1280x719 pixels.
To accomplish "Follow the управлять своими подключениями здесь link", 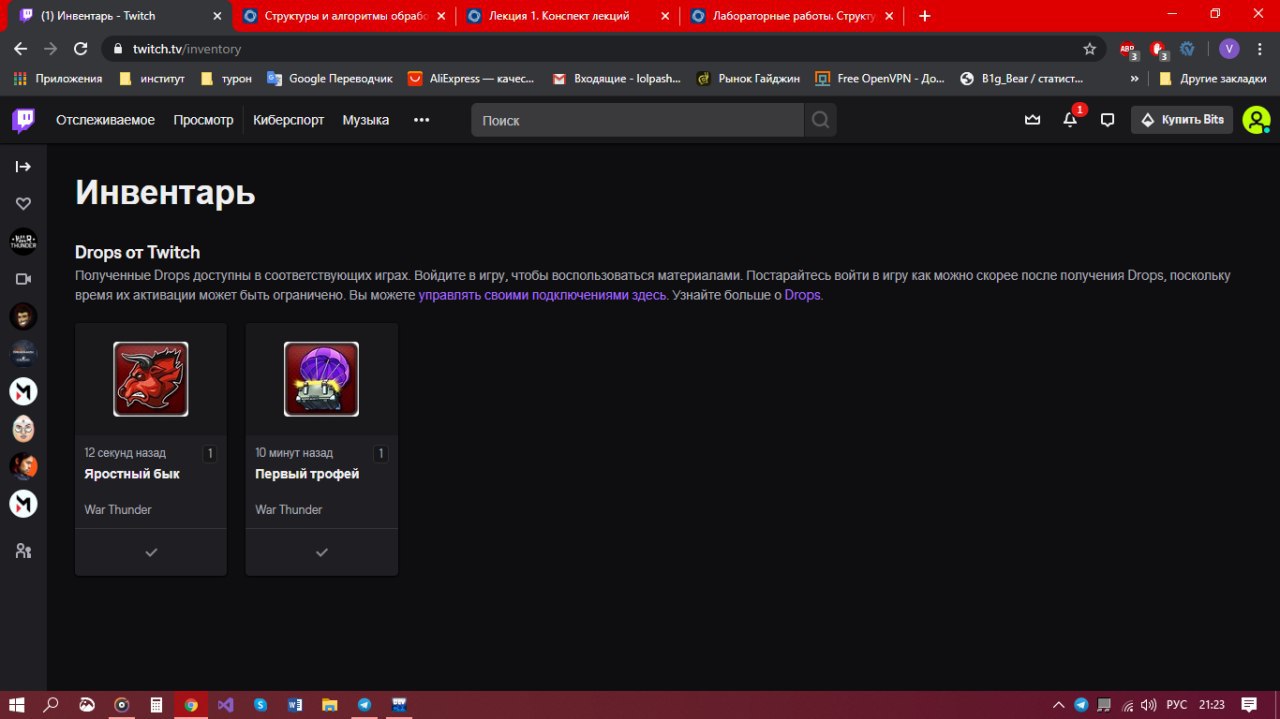I will pyautogui.click(x=542, y=296).
